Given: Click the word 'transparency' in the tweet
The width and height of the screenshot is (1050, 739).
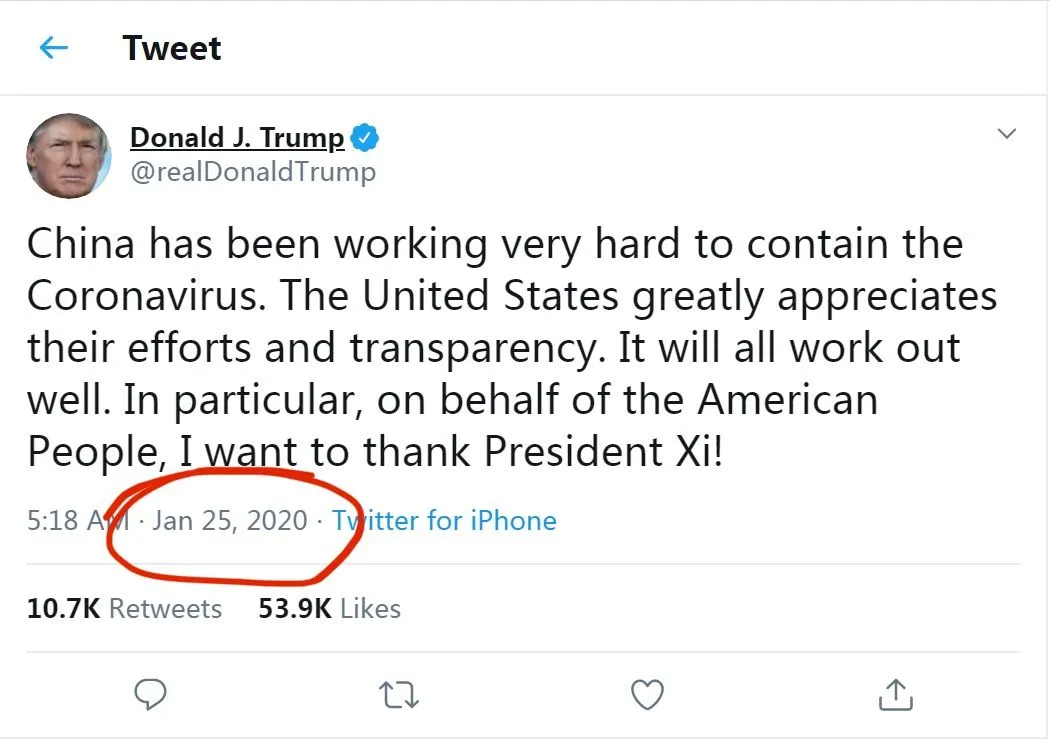Looking at the screenshot, I should (x=476, y=348).
